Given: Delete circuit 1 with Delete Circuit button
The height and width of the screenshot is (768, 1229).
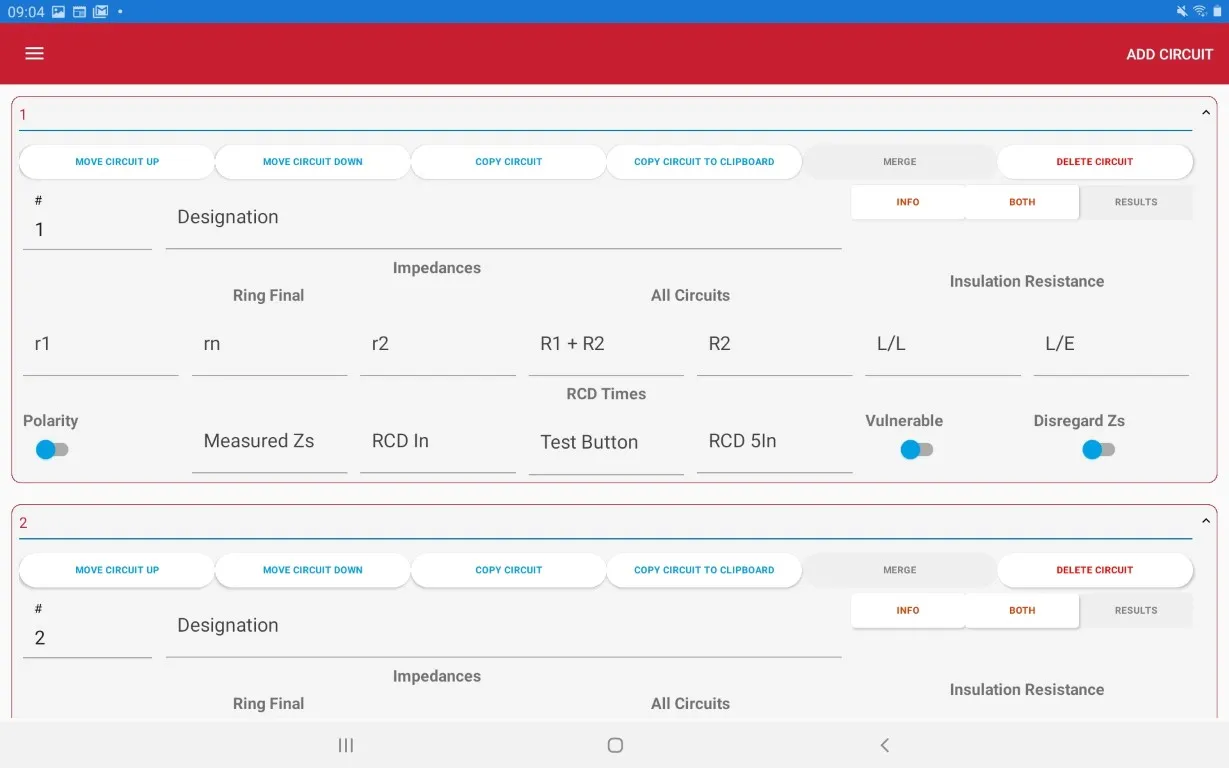Looking at the screenshot, I should point(1094,162).
